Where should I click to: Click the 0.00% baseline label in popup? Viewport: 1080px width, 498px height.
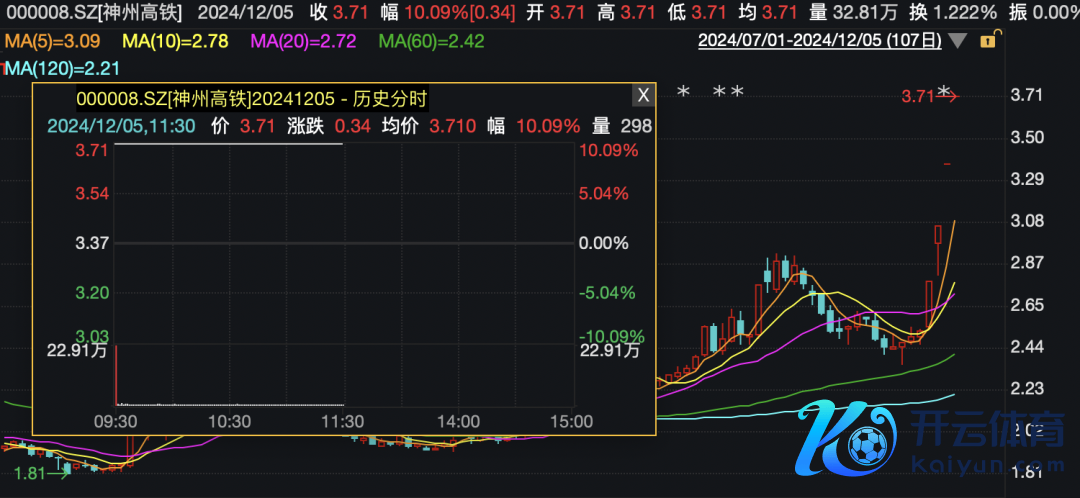pyautogui.click(x=605, y=243)
